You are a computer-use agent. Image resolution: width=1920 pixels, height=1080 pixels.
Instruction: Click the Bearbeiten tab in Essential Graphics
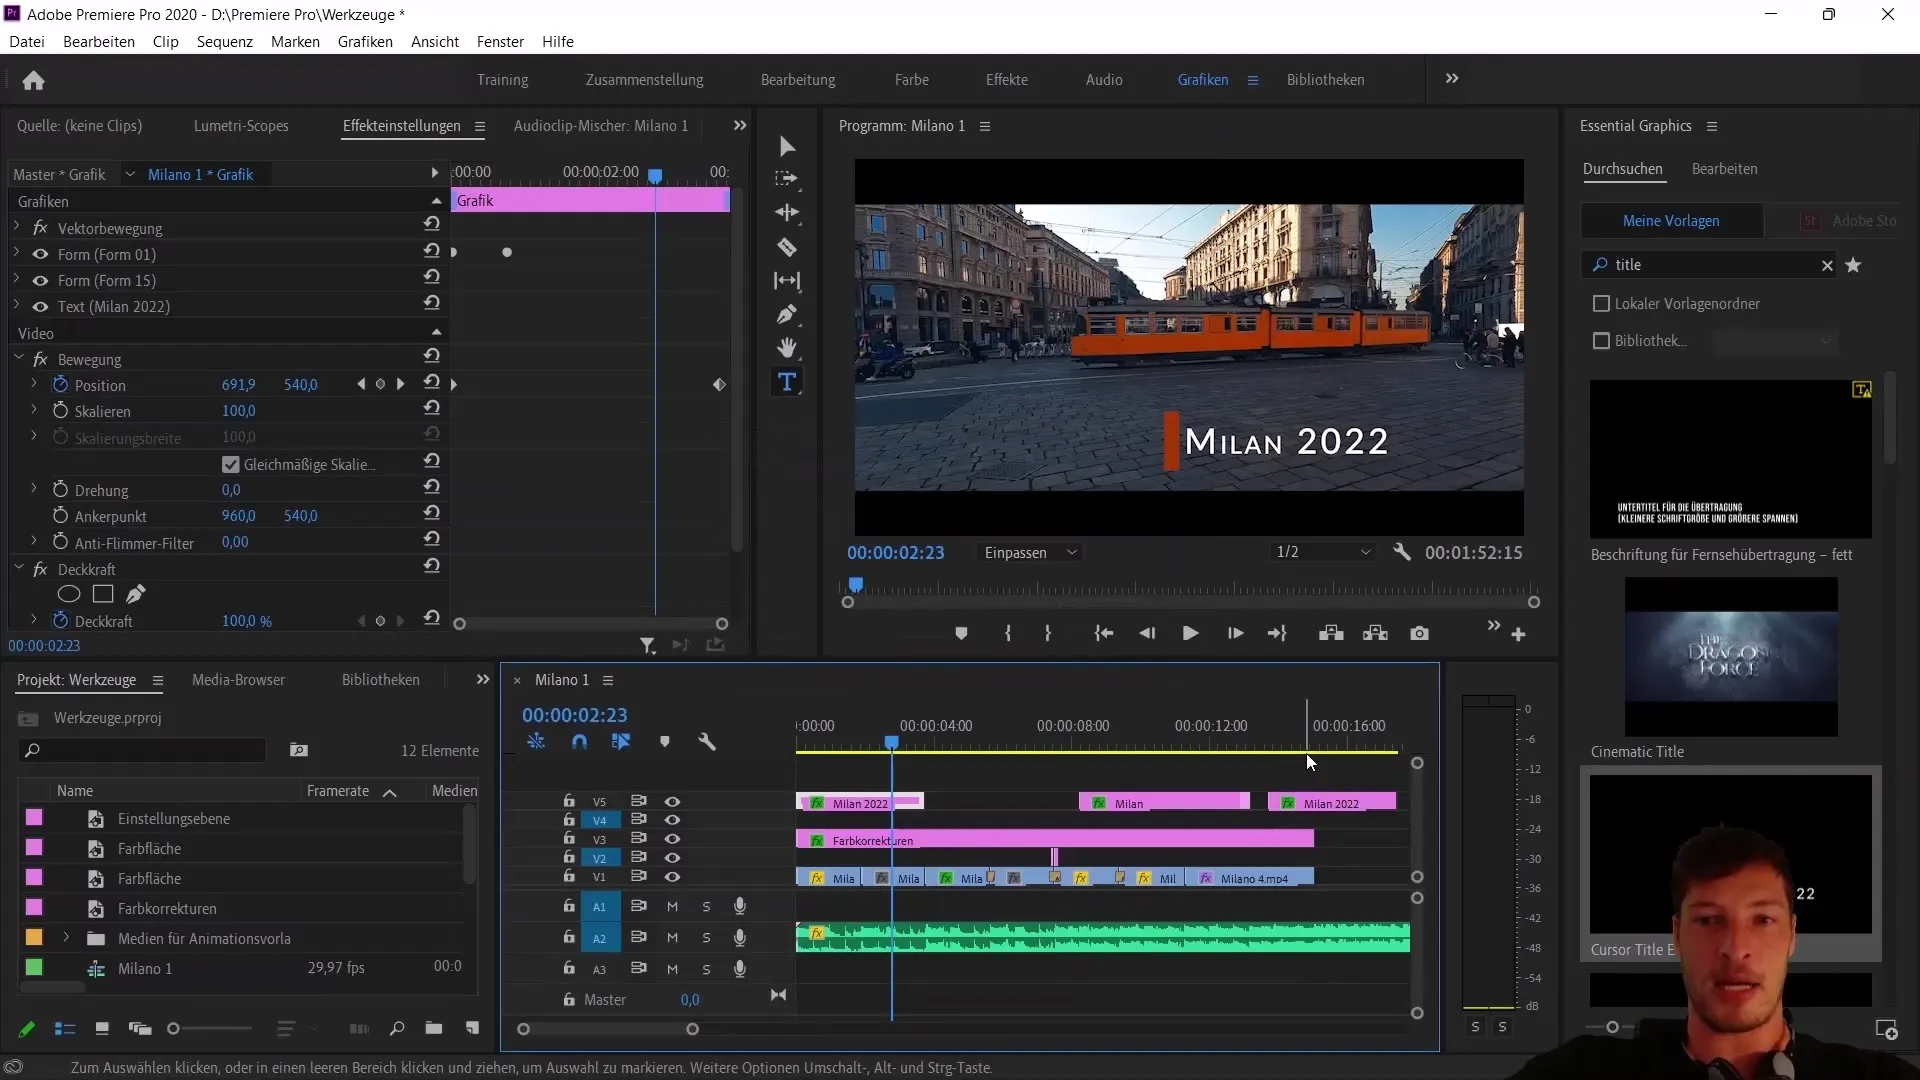pyautogui.click(x=1725, y=167)
